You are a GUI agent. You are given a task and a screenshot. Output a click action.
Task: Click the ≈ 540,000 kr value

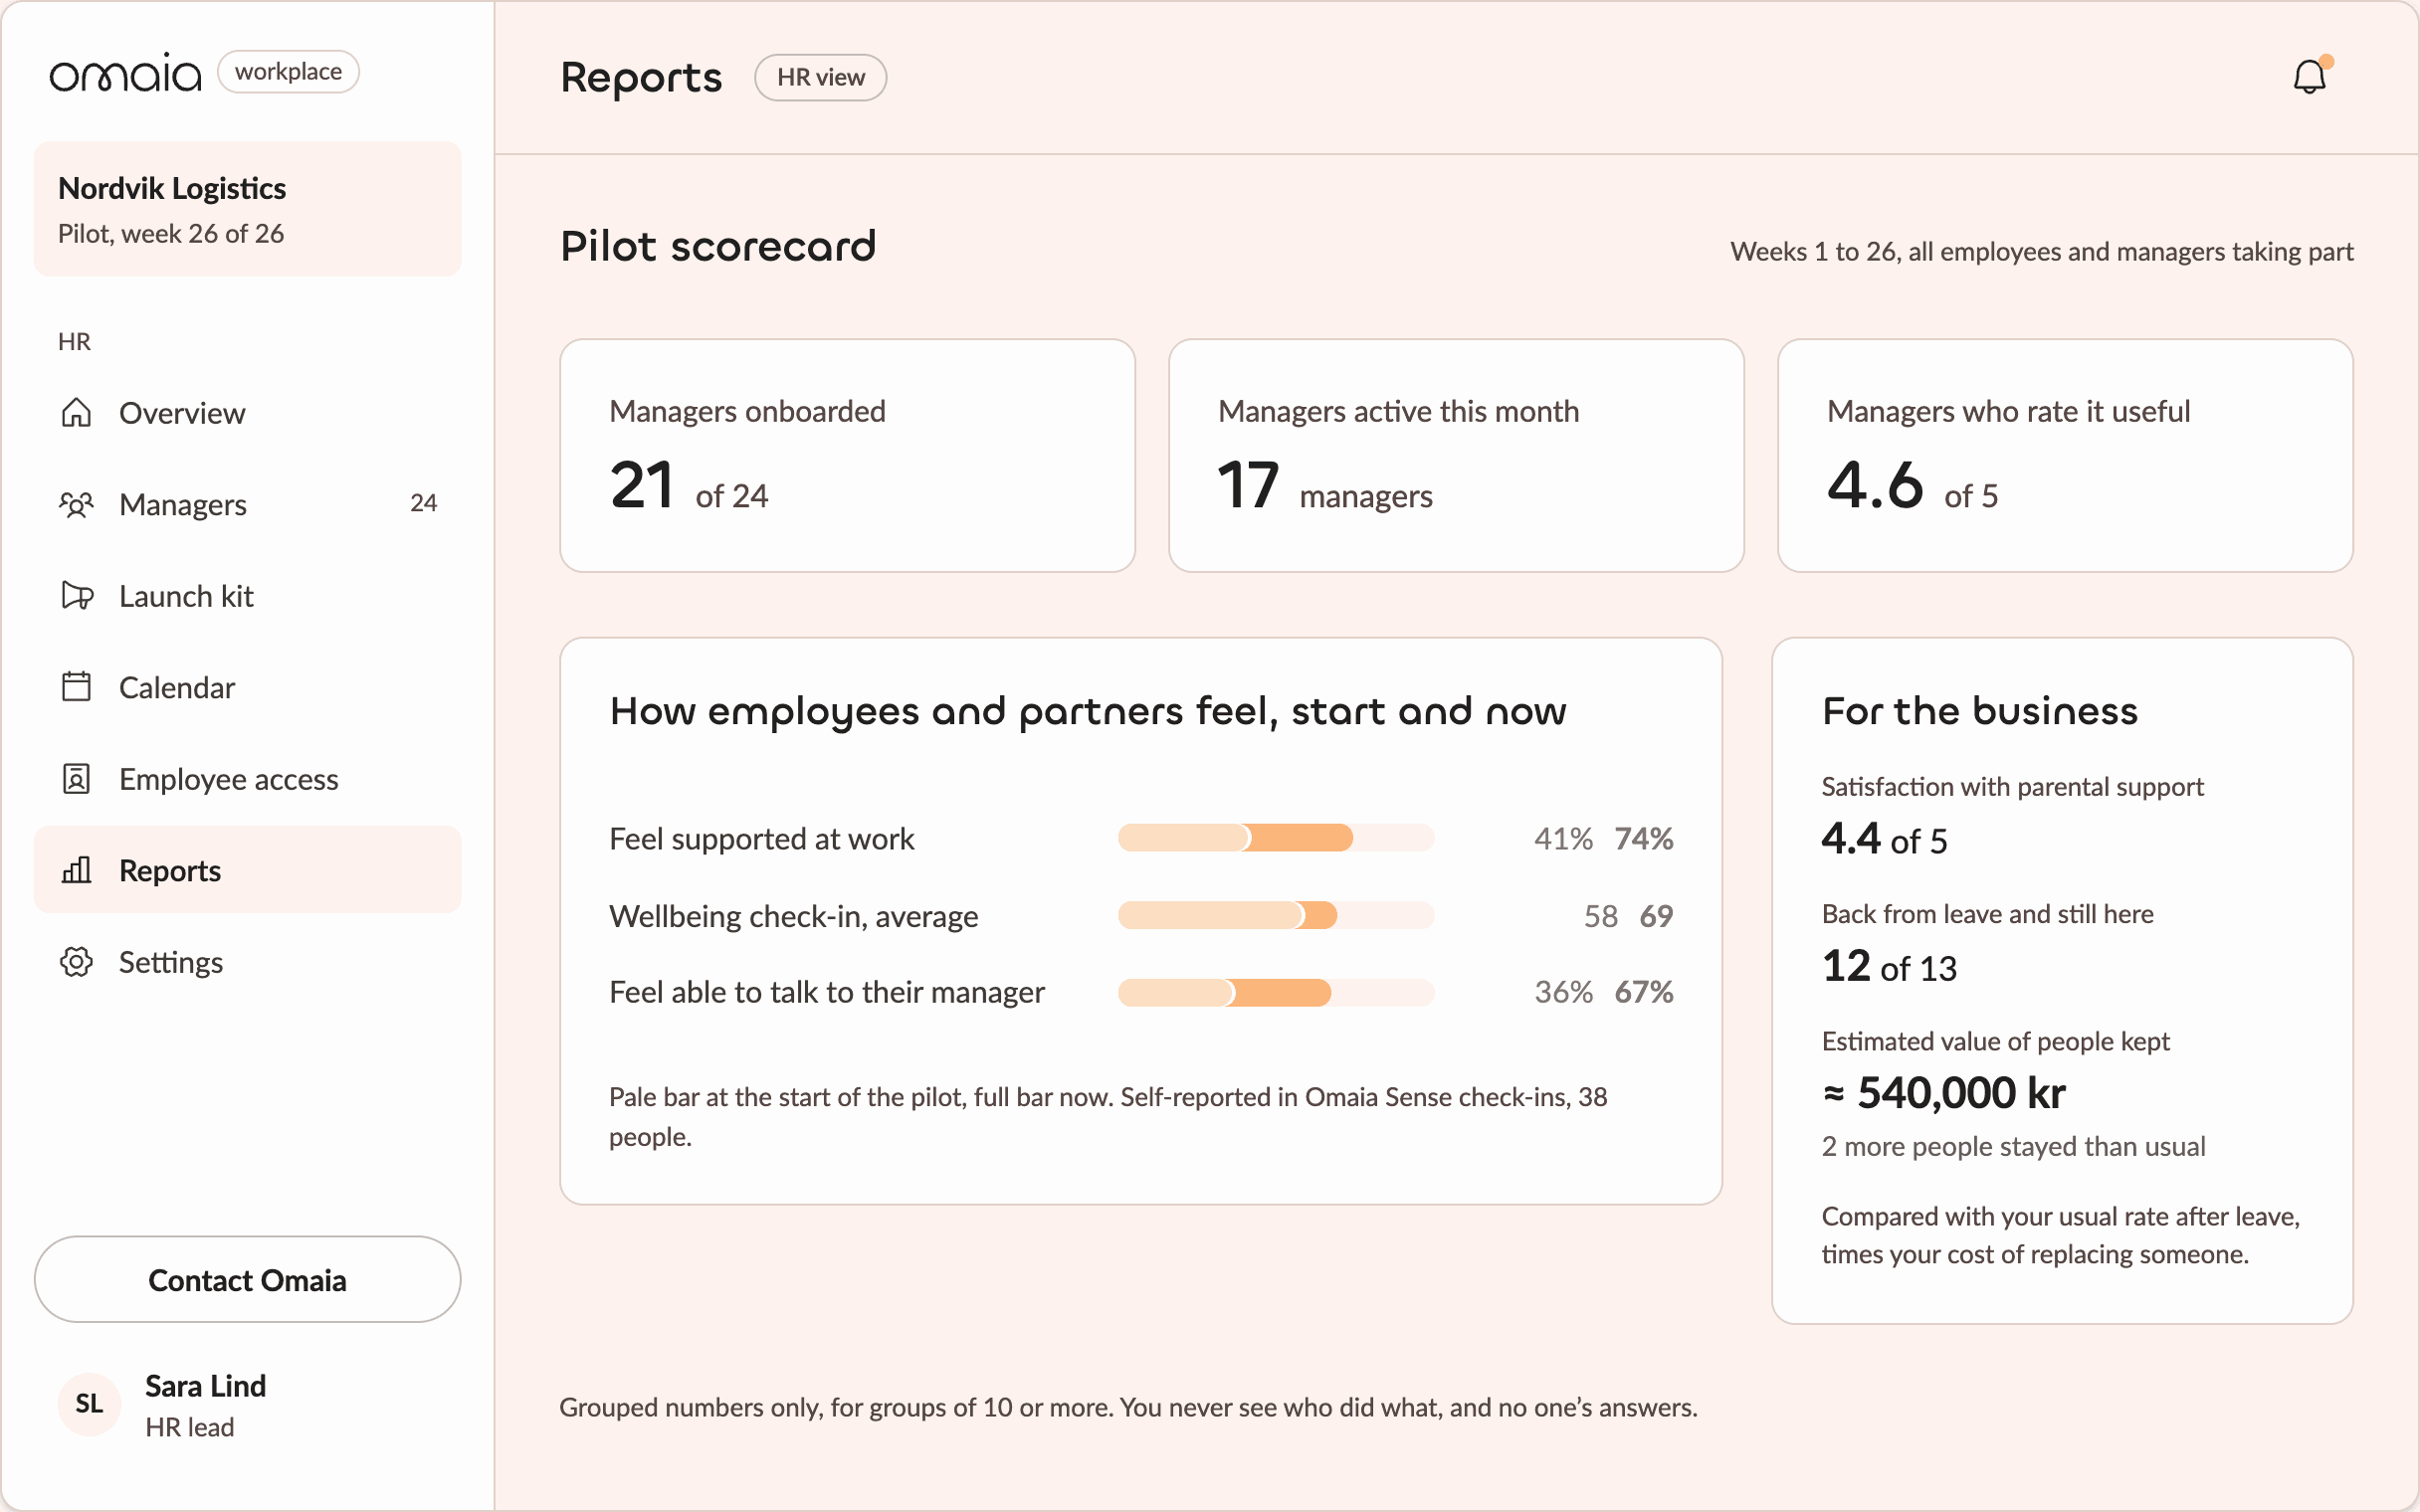(1943, 1093)
